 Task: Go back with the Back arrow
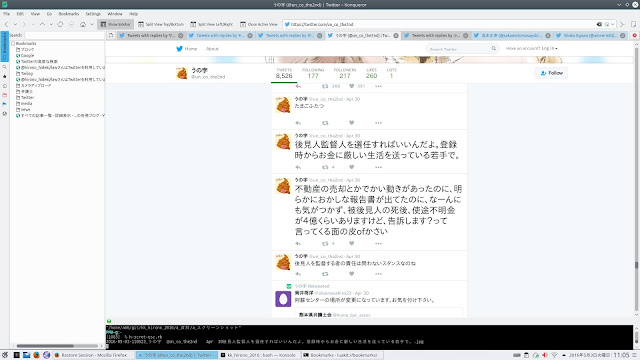point(6,24)
